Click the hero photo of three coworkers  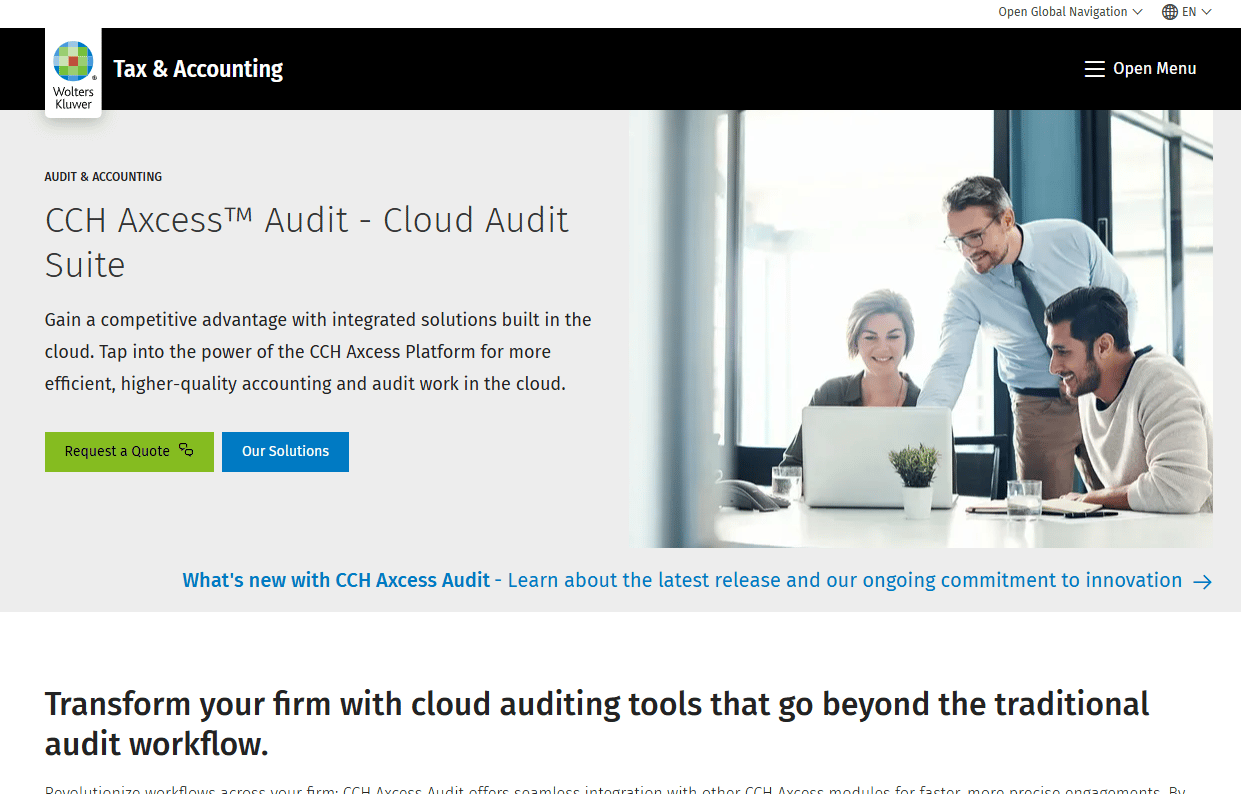[x=921, y=329]
